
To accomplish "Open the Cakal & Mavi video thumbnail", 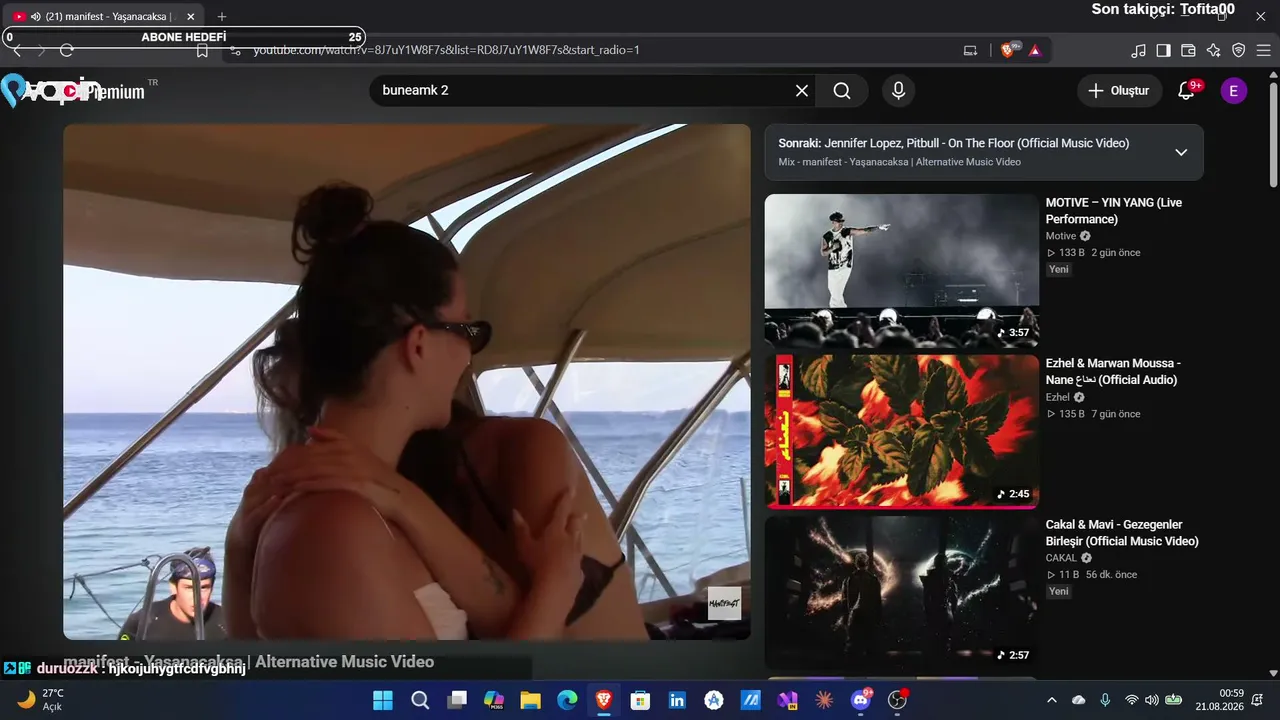I will click(902, 593).
